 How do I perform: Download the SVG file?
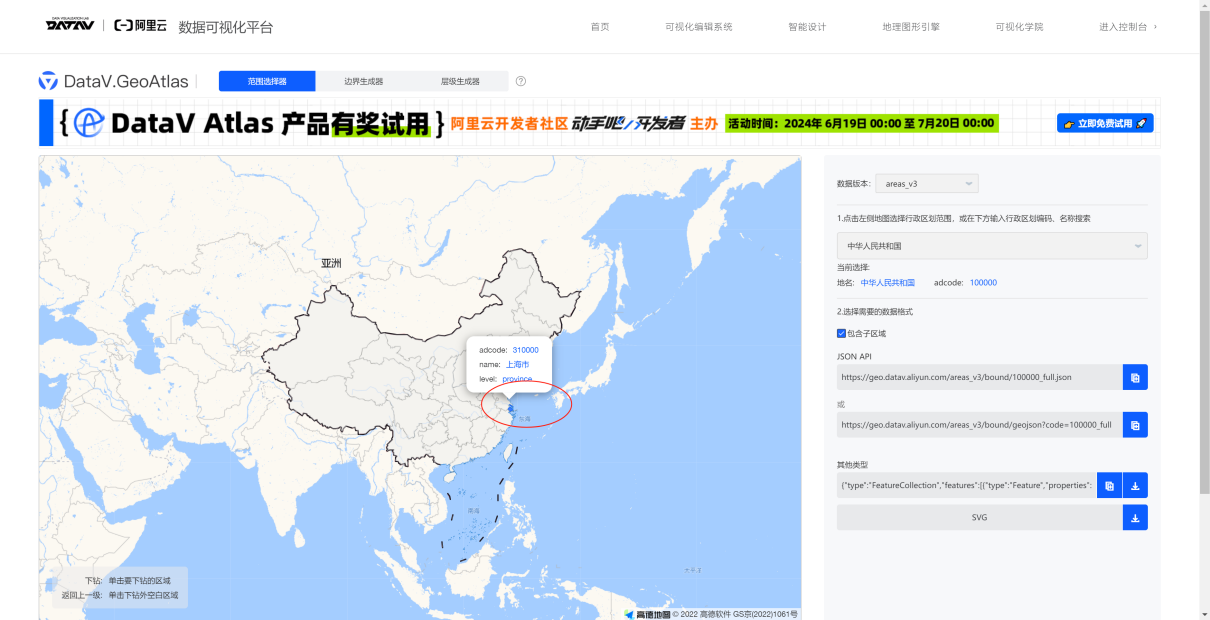pyautogui.click(x=1135, y=517)
